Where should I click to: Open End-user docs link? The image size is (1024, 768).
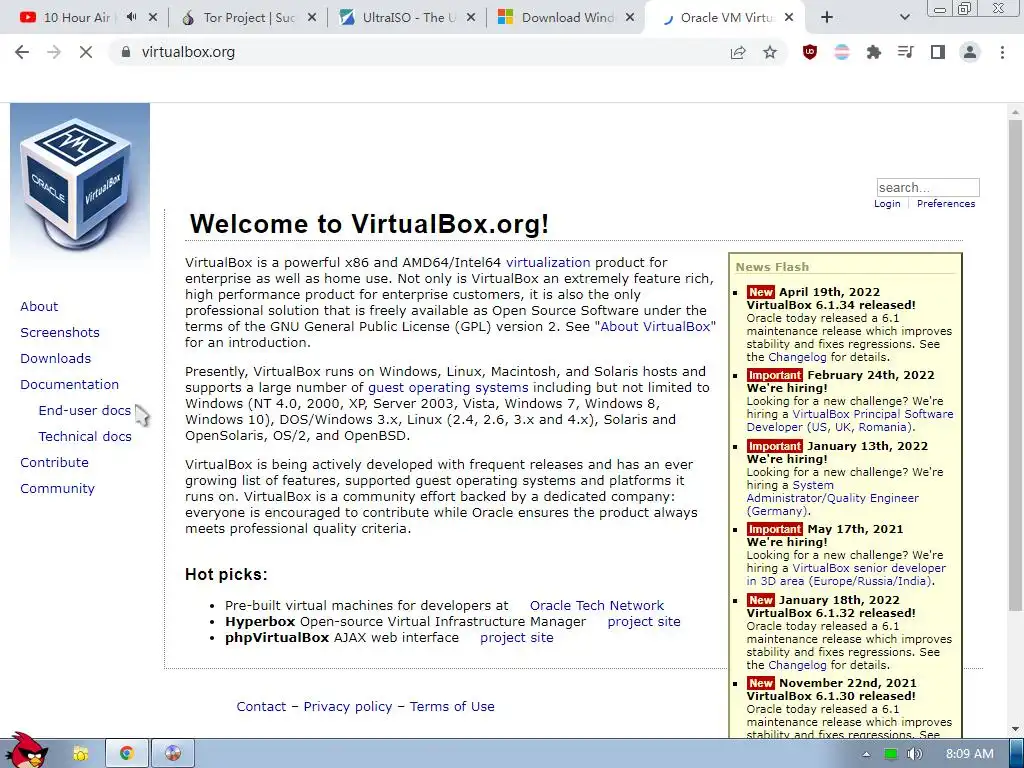tap(85, 411)
